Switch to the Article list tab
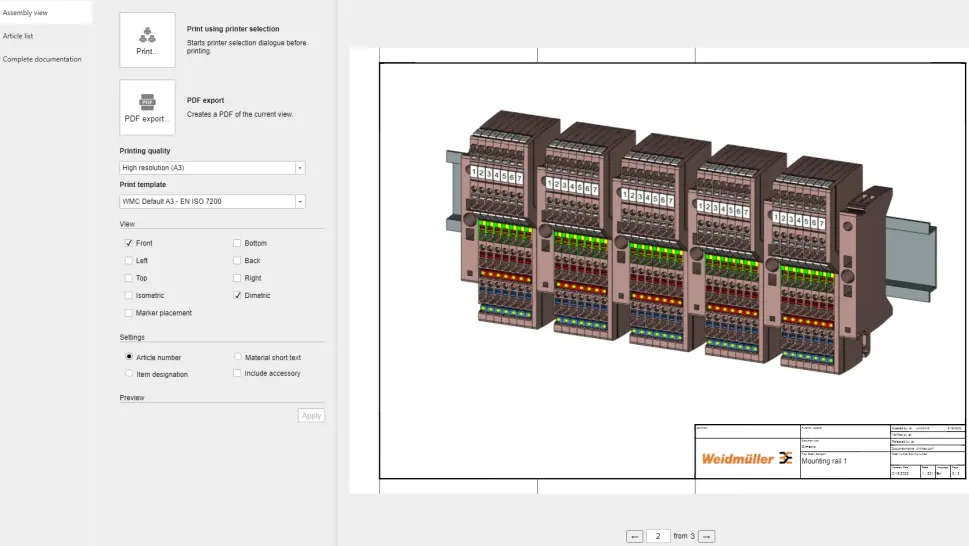 point(18,35)
